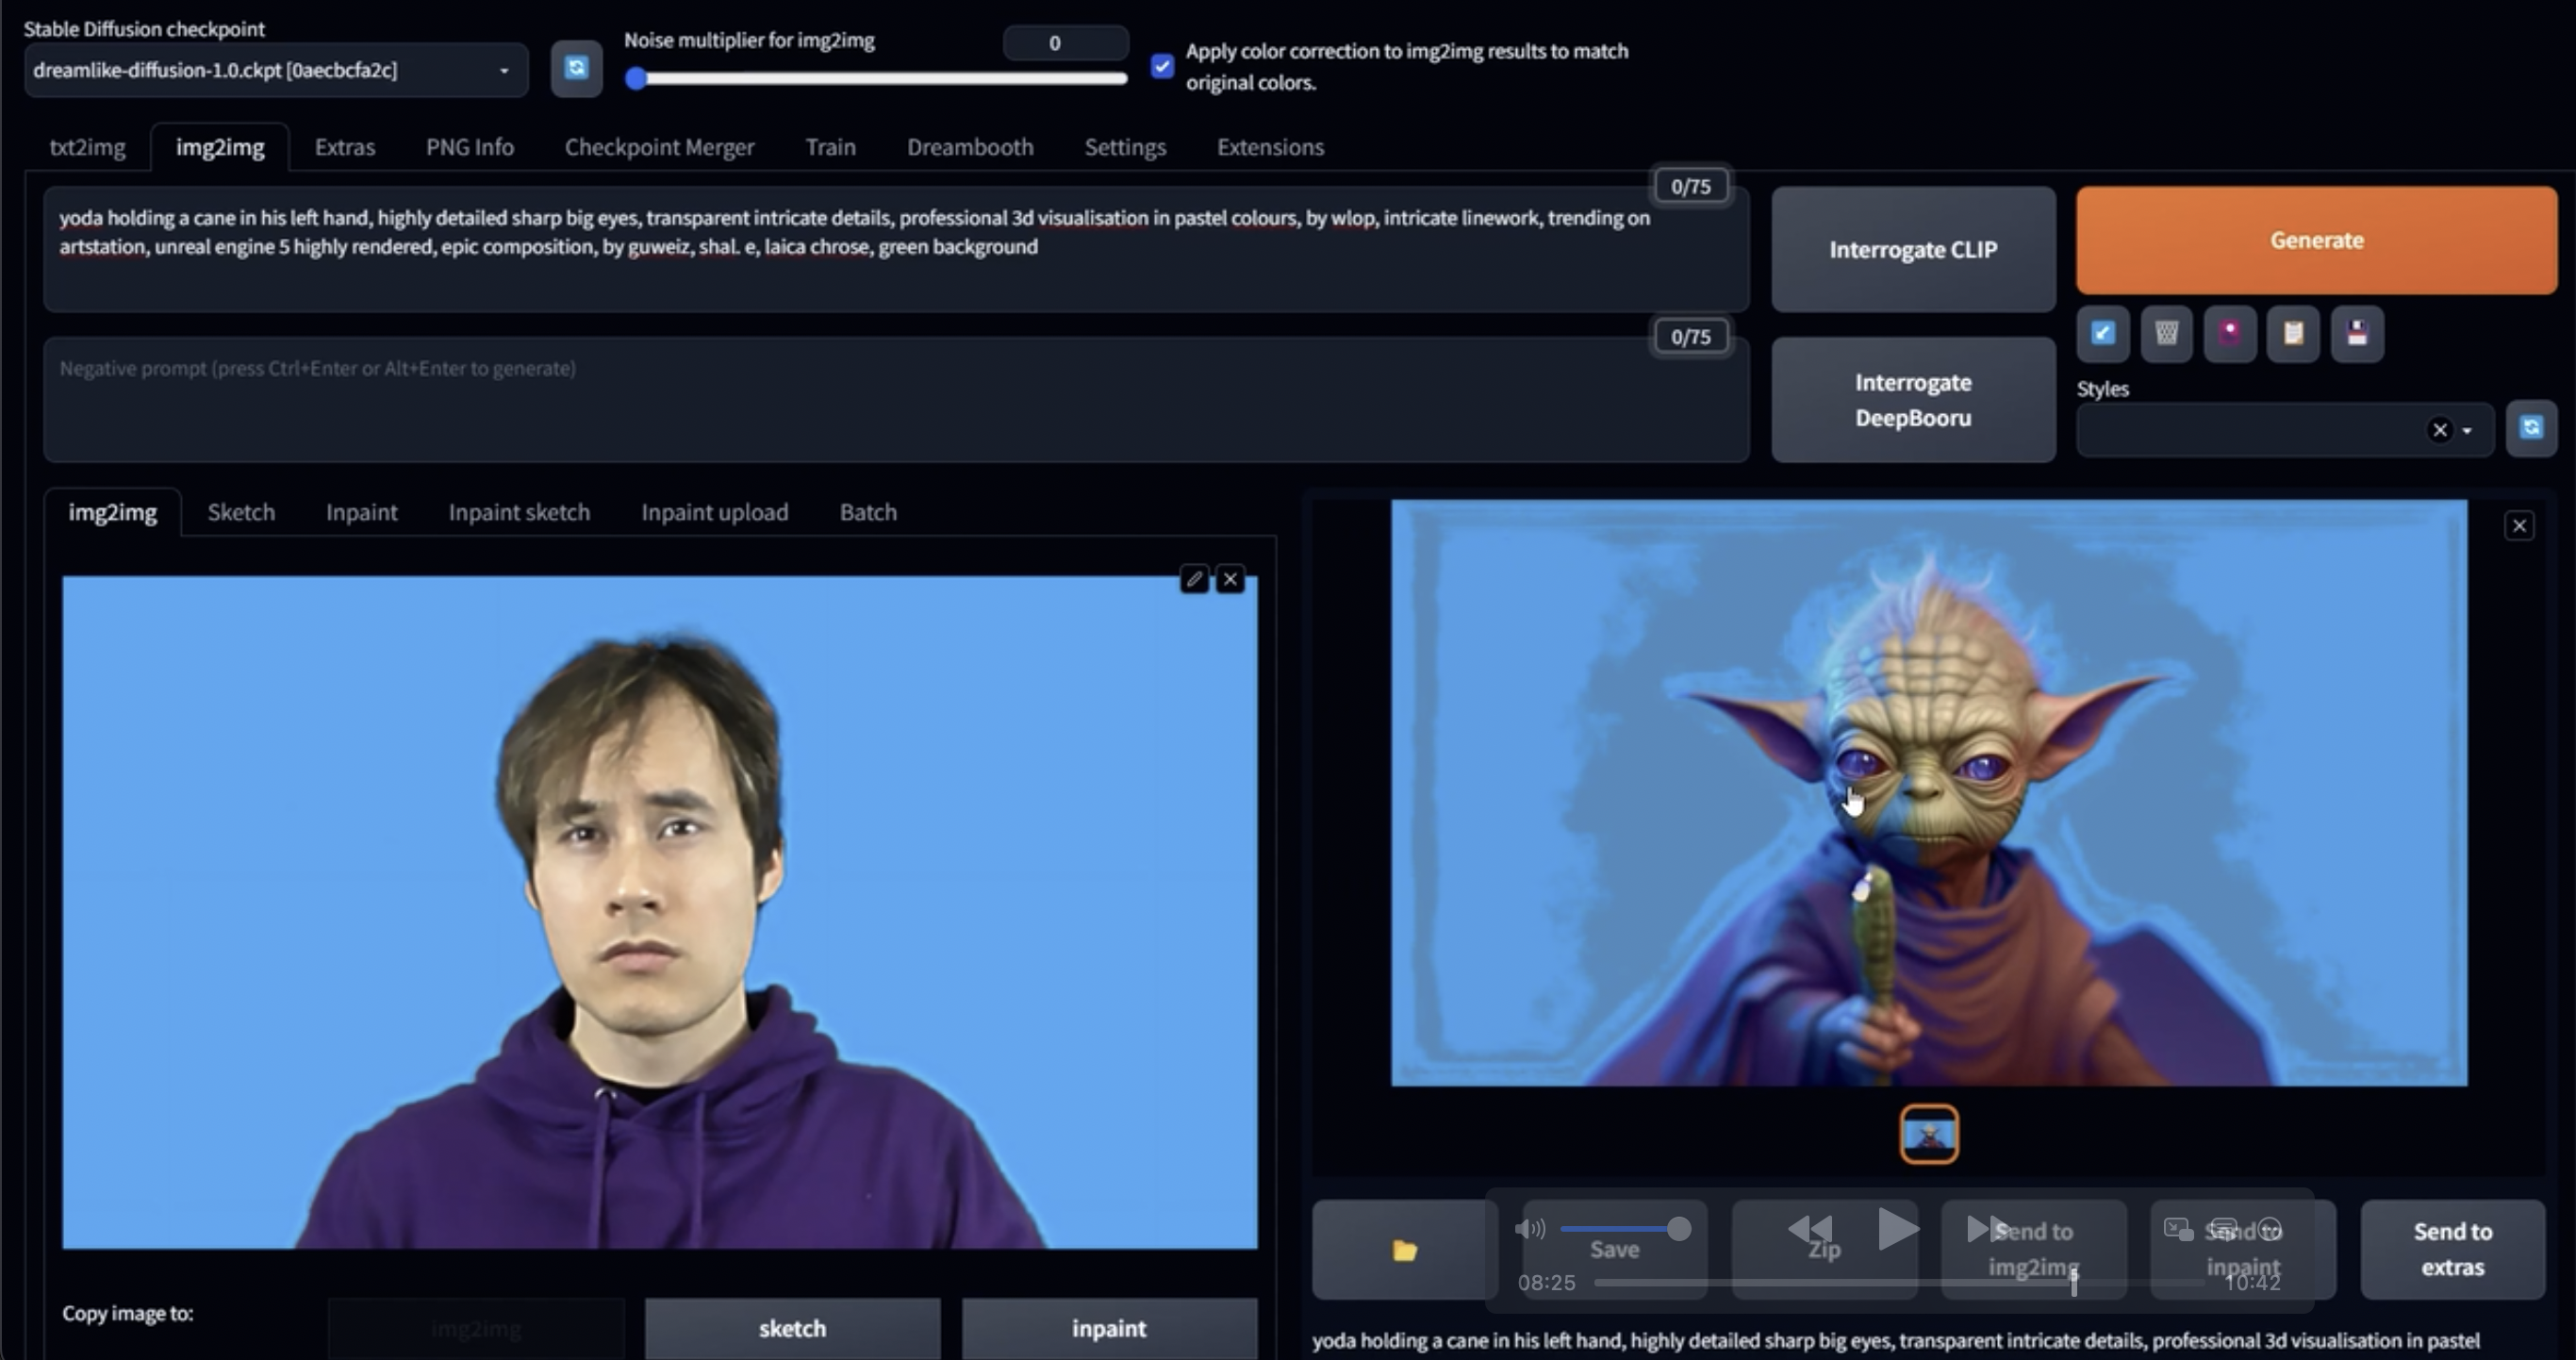Viewport: 2576px width, 1360px height.
Task: Open output folder with yellow folder icon
Action: [x=1404, y=1250]
